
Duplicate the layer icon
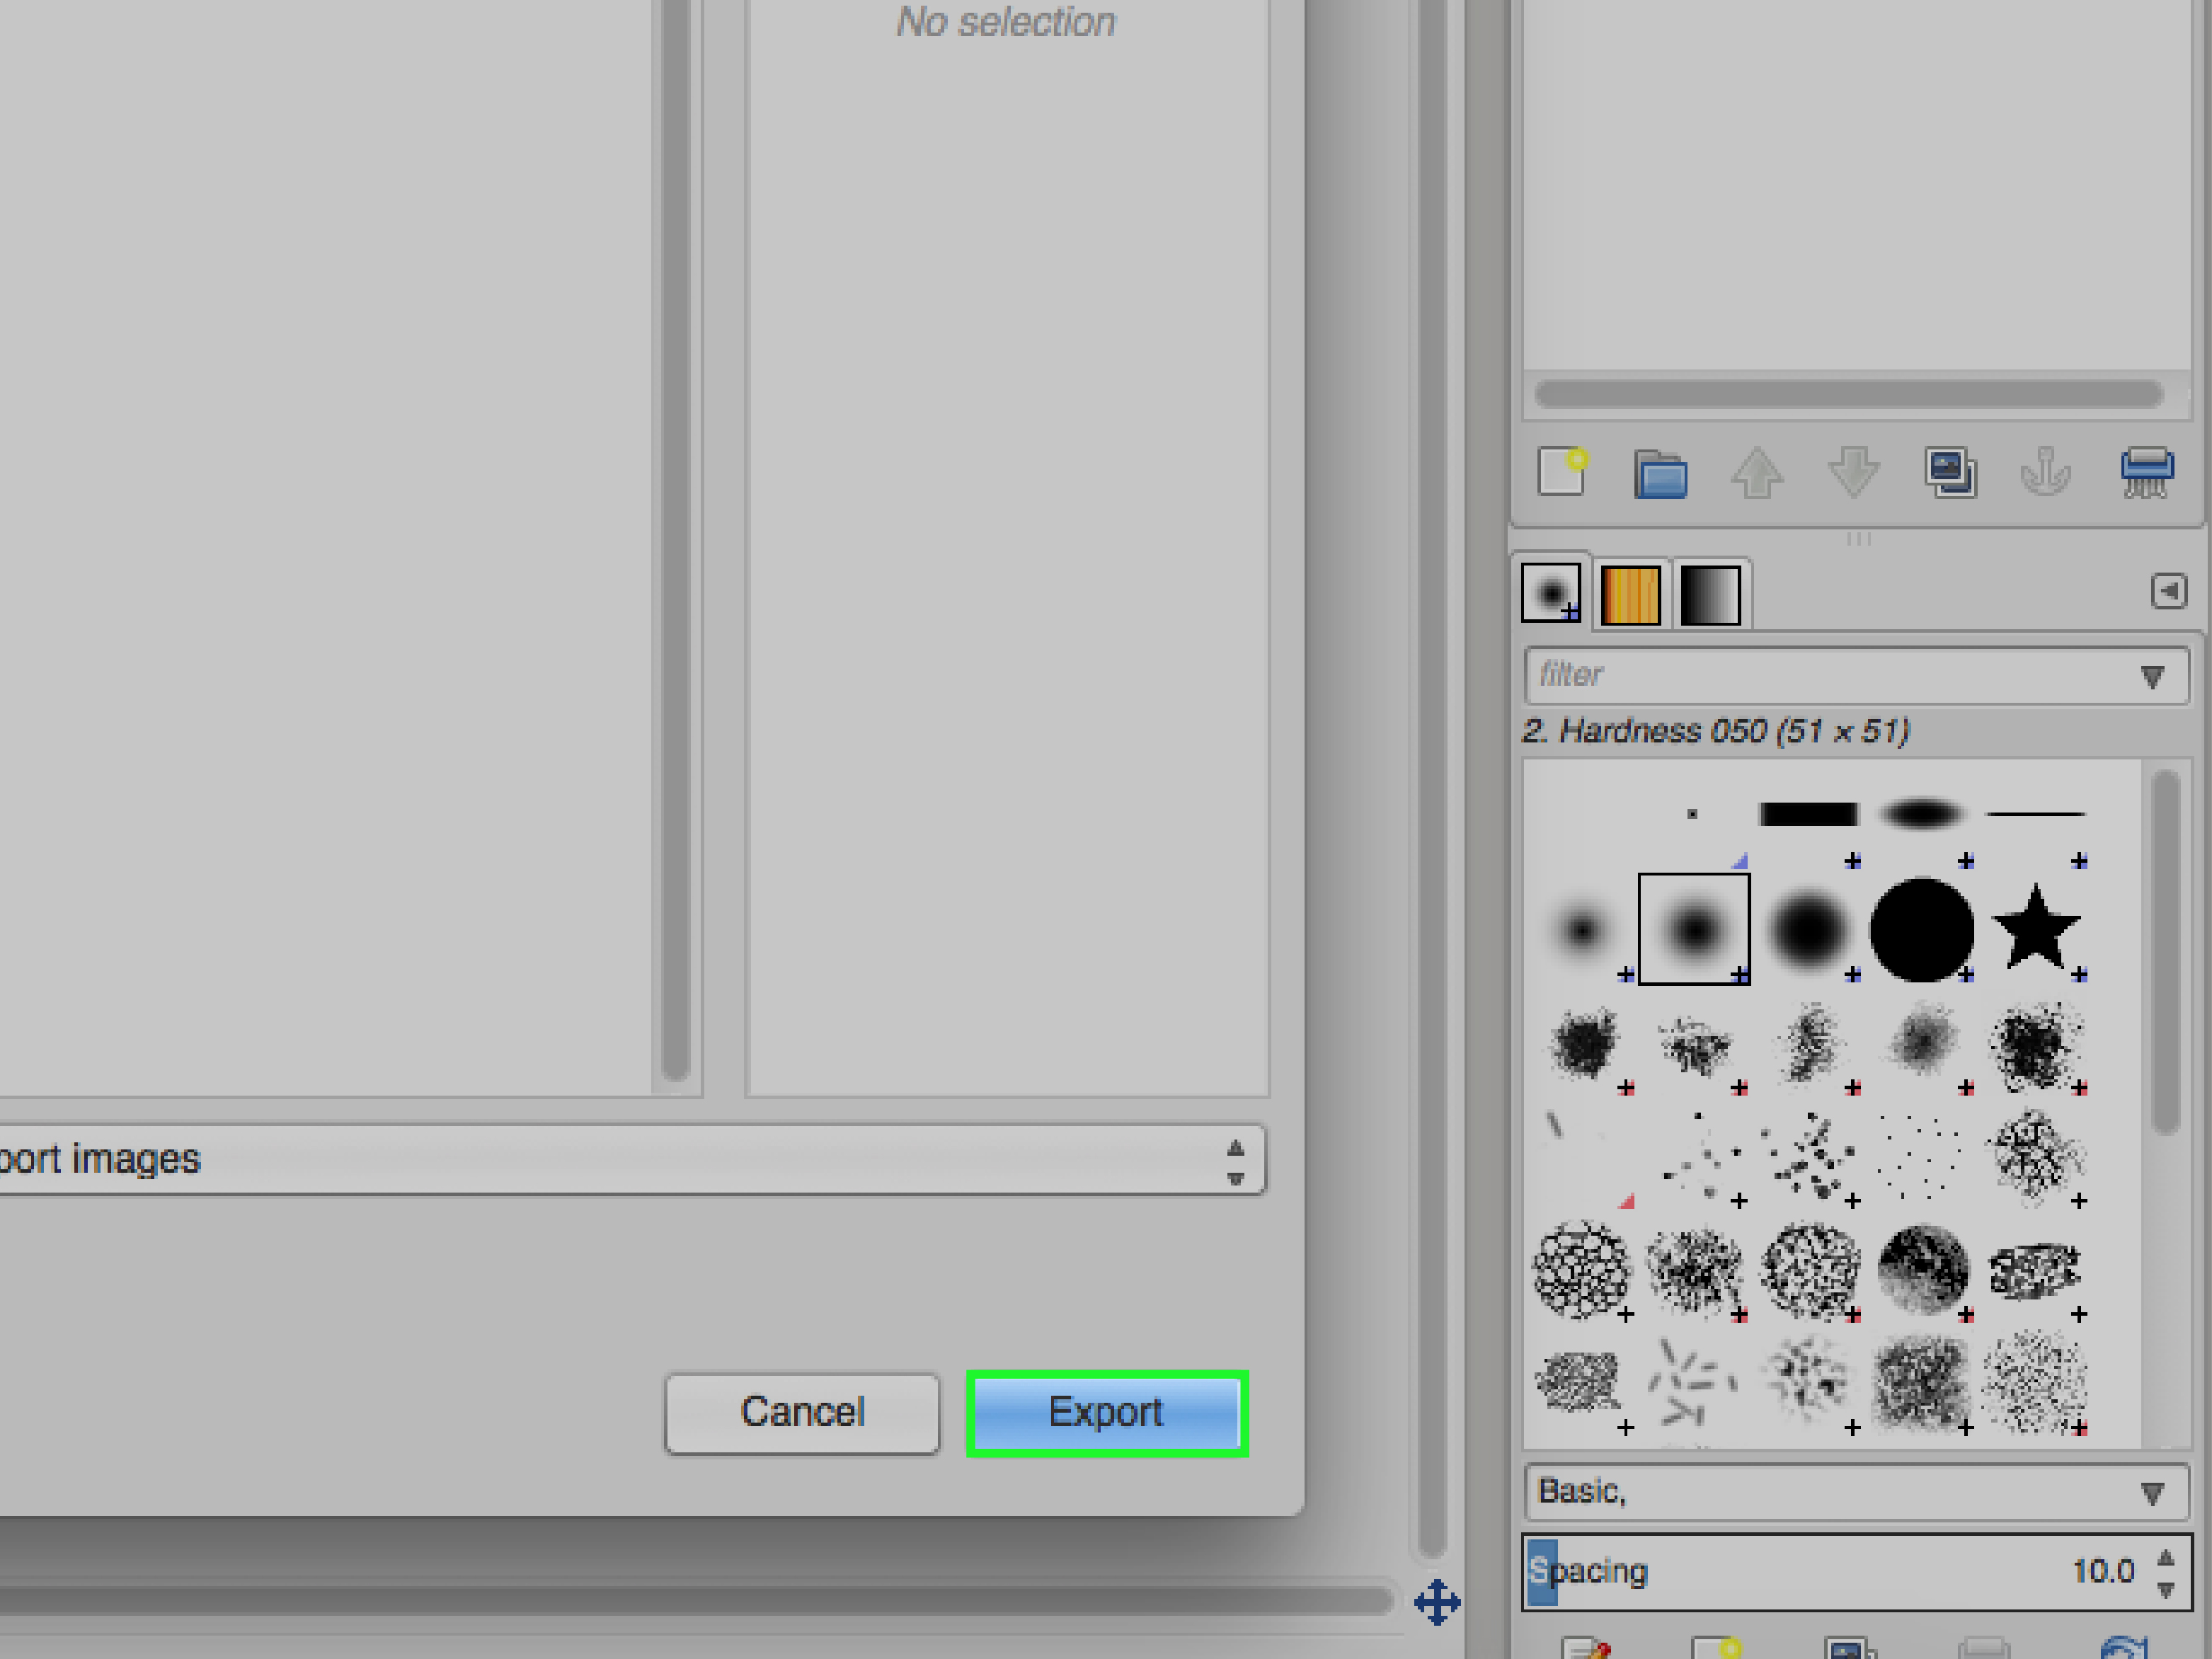pos(1950,473)
